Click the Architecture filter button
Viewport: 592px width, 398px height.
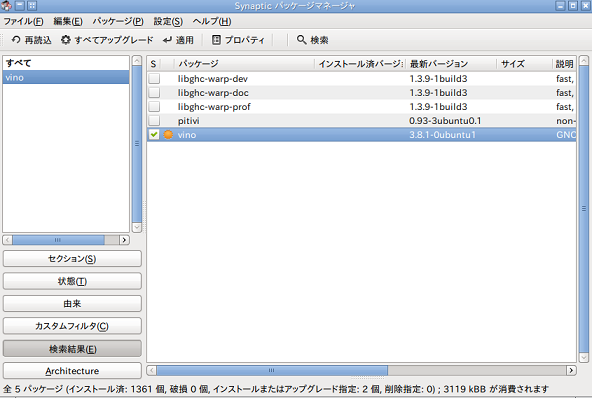pyautogui.click(x=72, y=371)
